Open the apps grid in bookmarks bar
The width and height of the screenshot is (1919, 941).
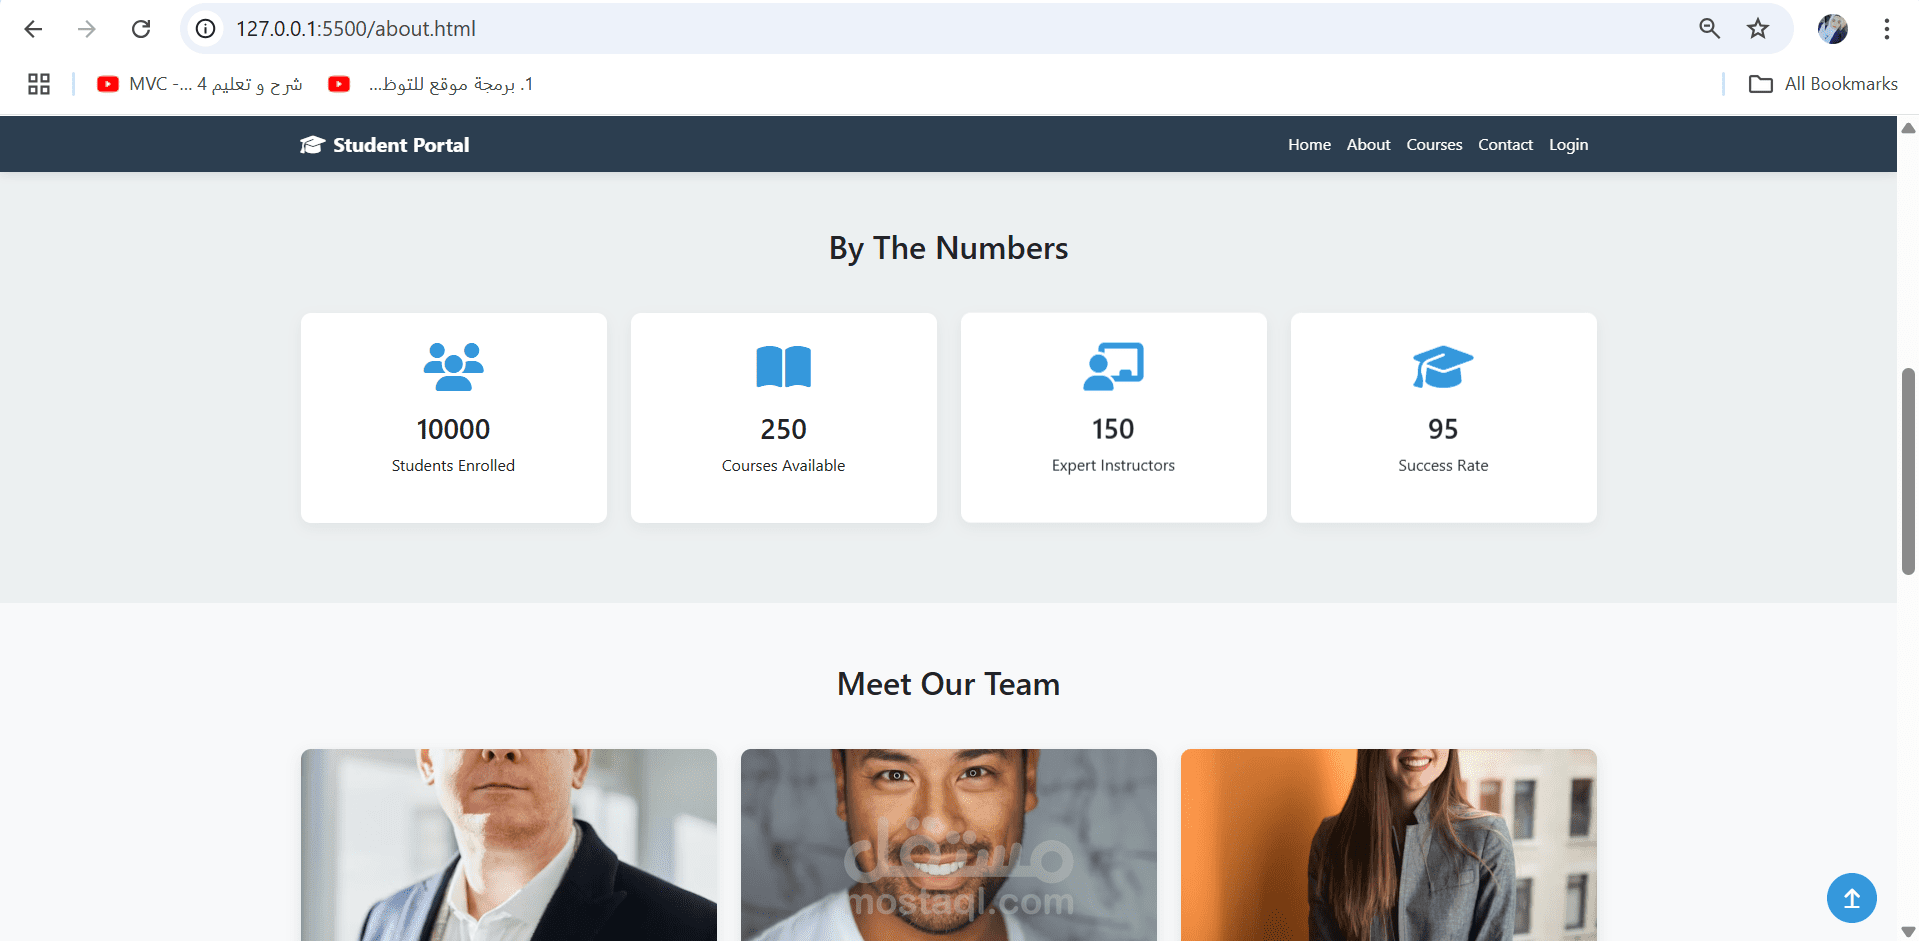(39, 84)
